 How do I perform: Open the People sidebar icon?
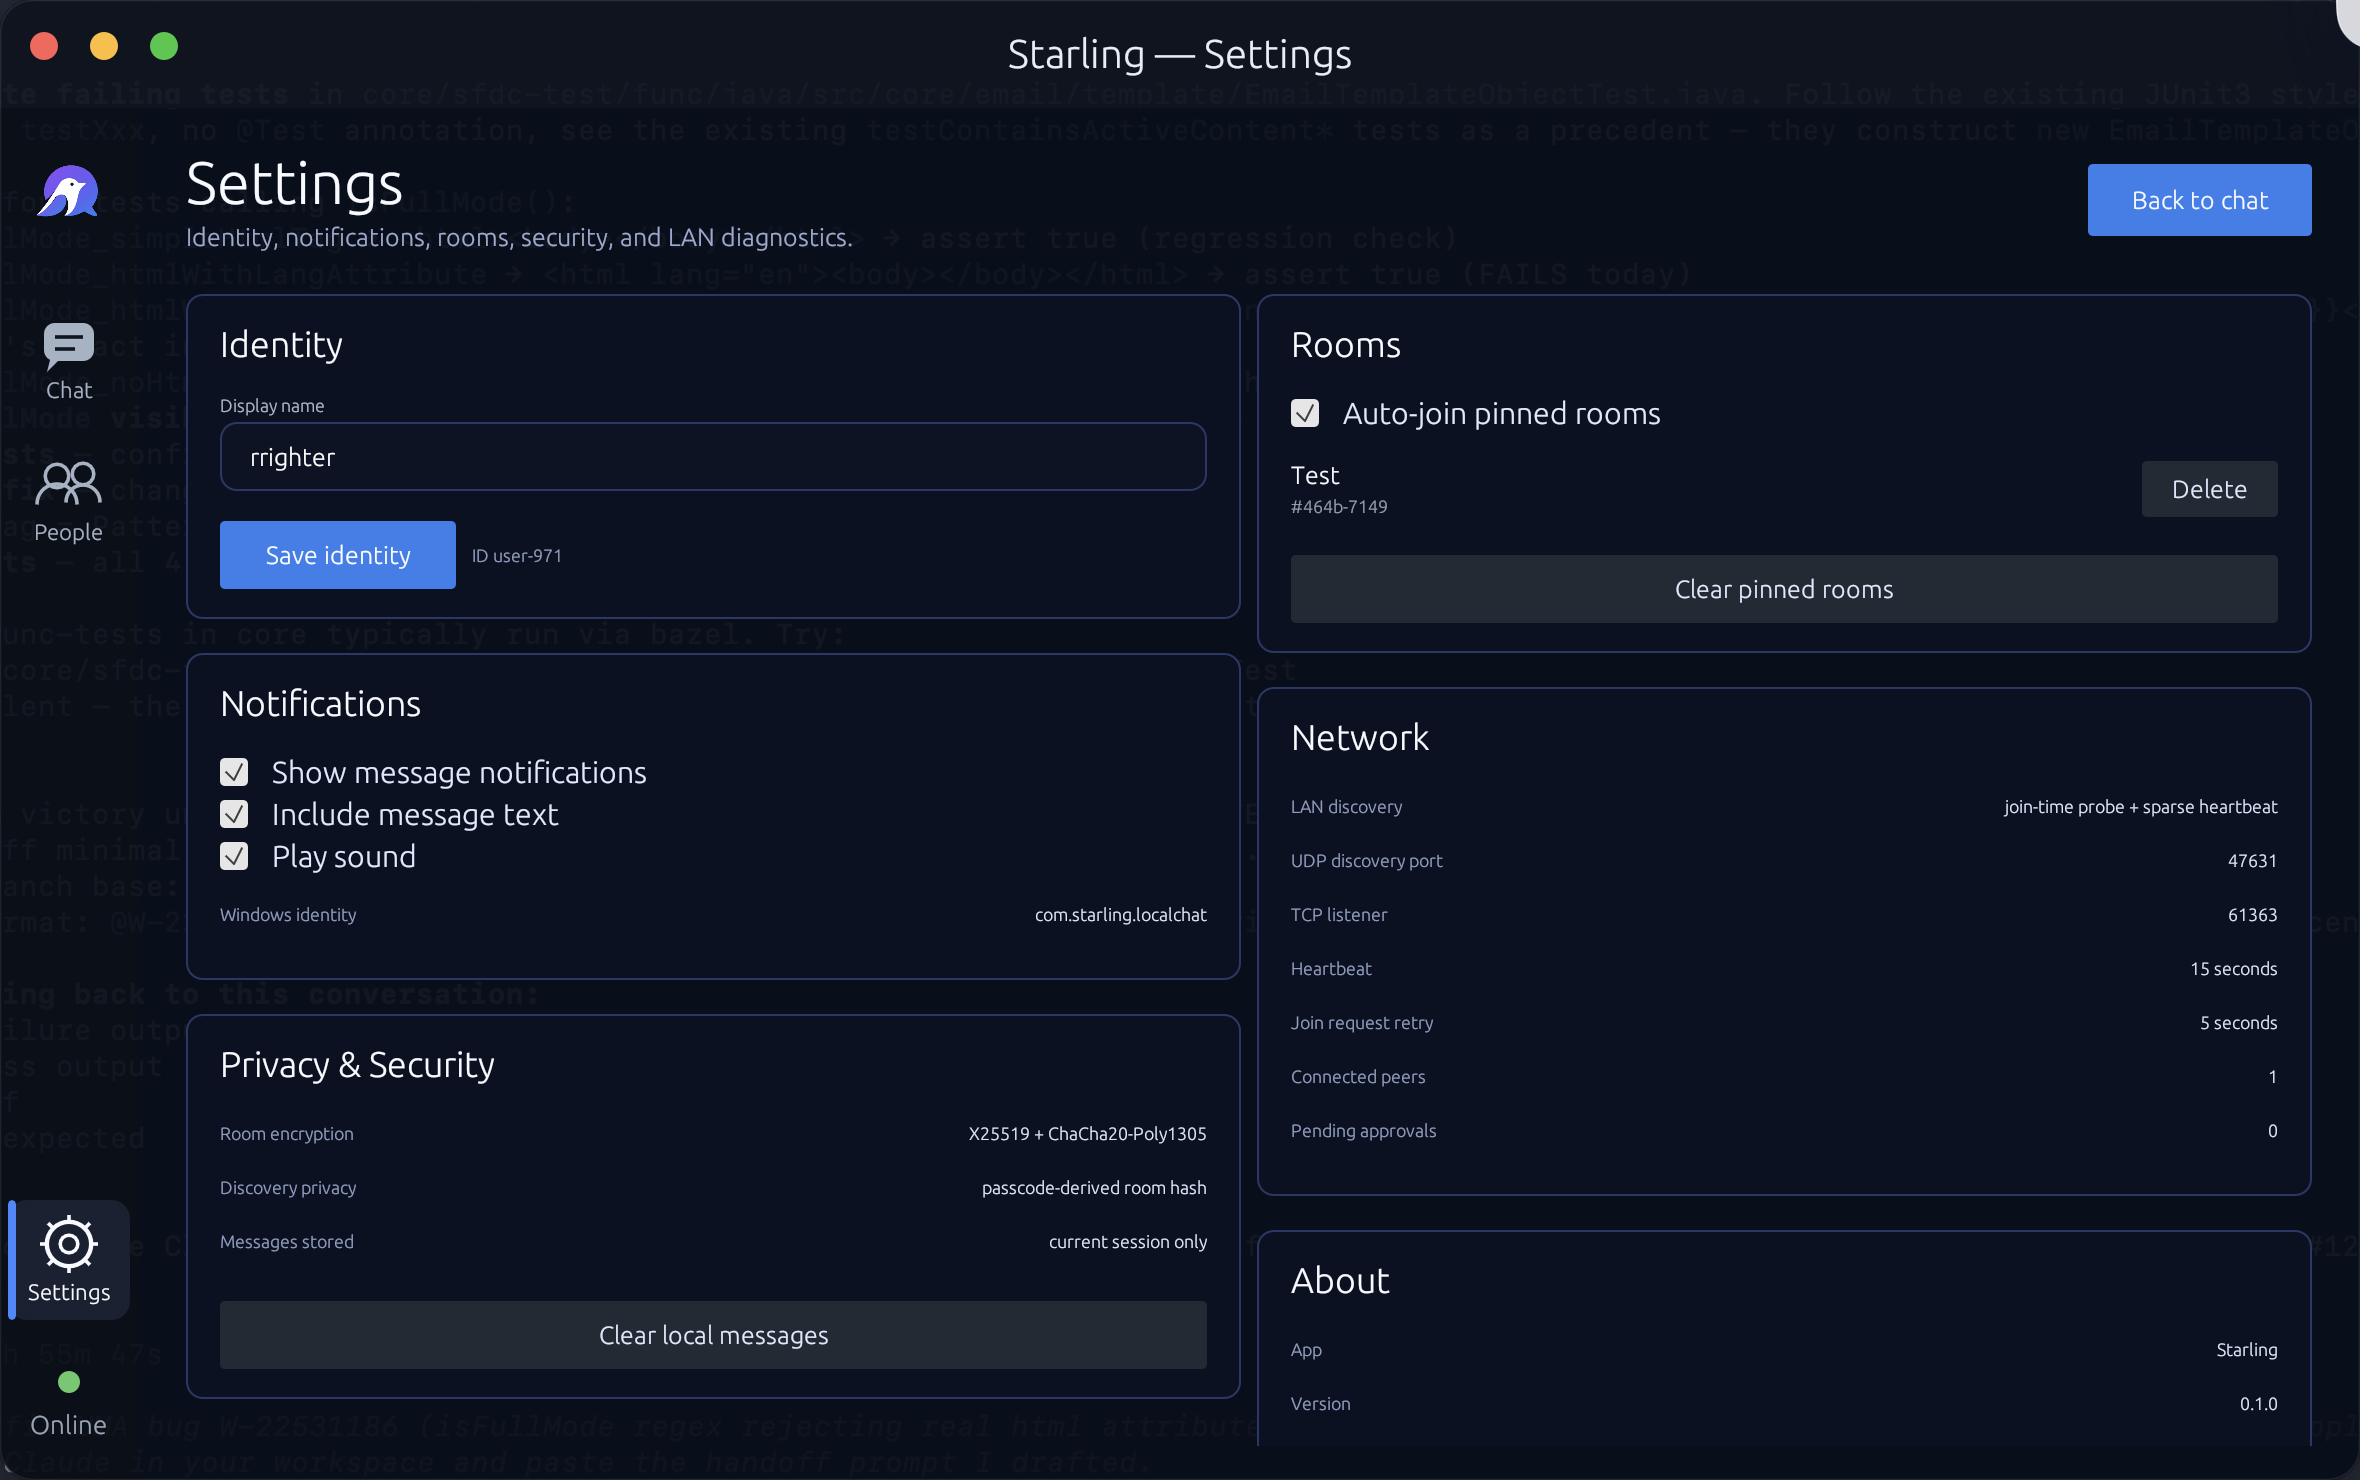pos(68,502)
